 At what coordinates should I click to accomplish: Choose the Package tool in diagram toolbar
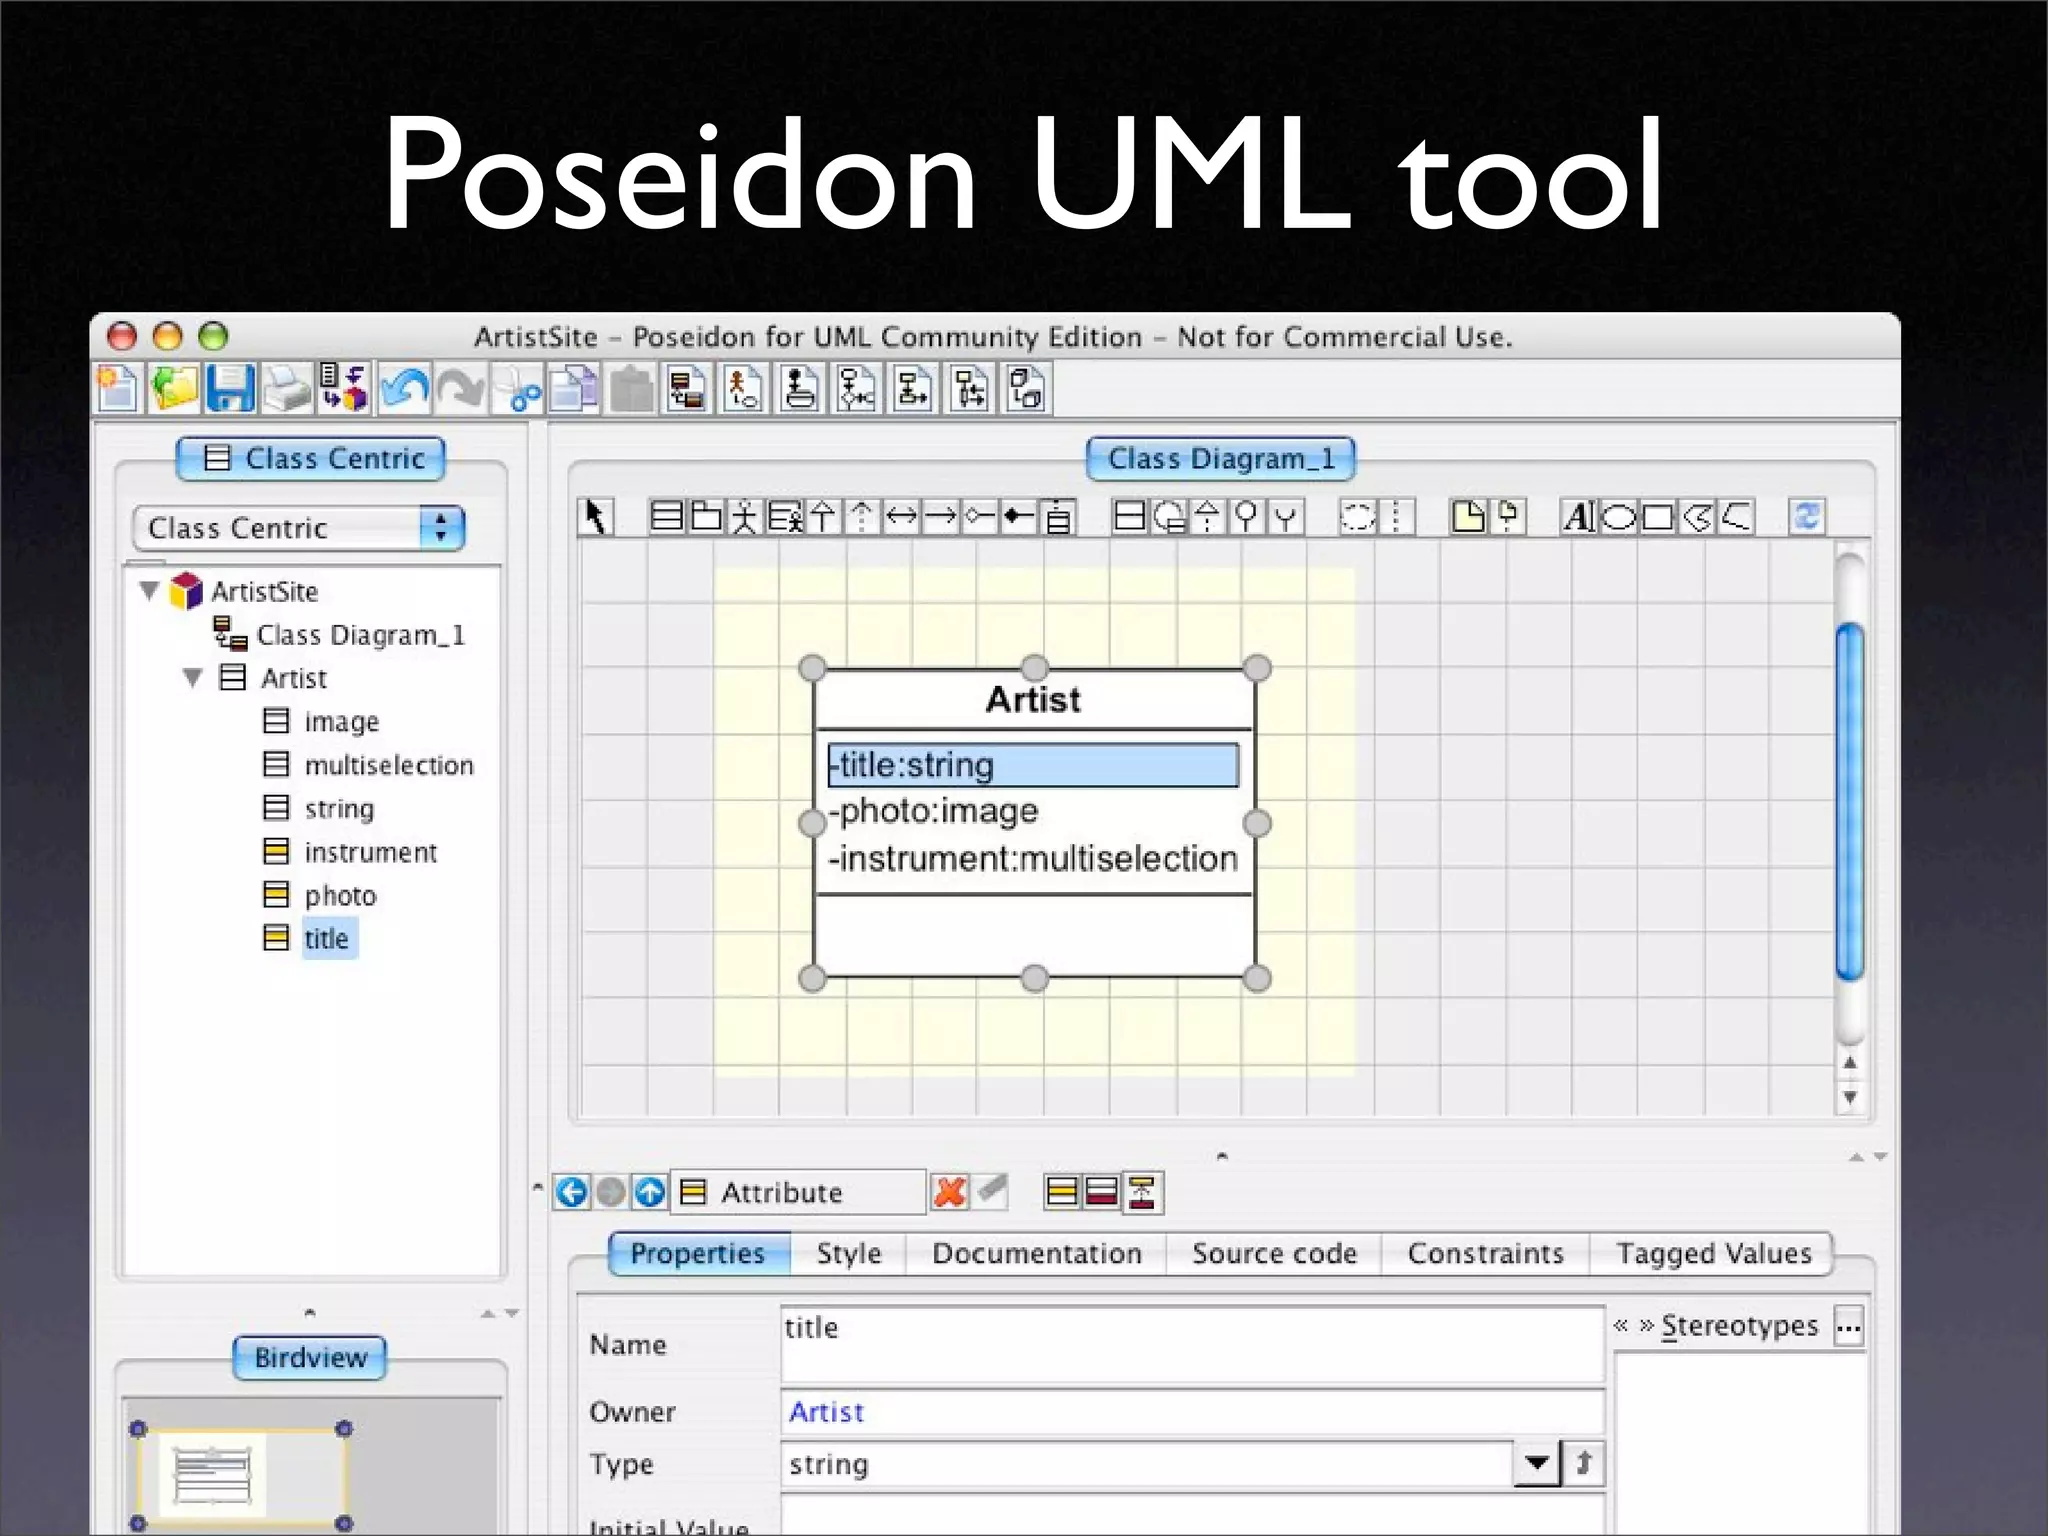tap(706, 517)
